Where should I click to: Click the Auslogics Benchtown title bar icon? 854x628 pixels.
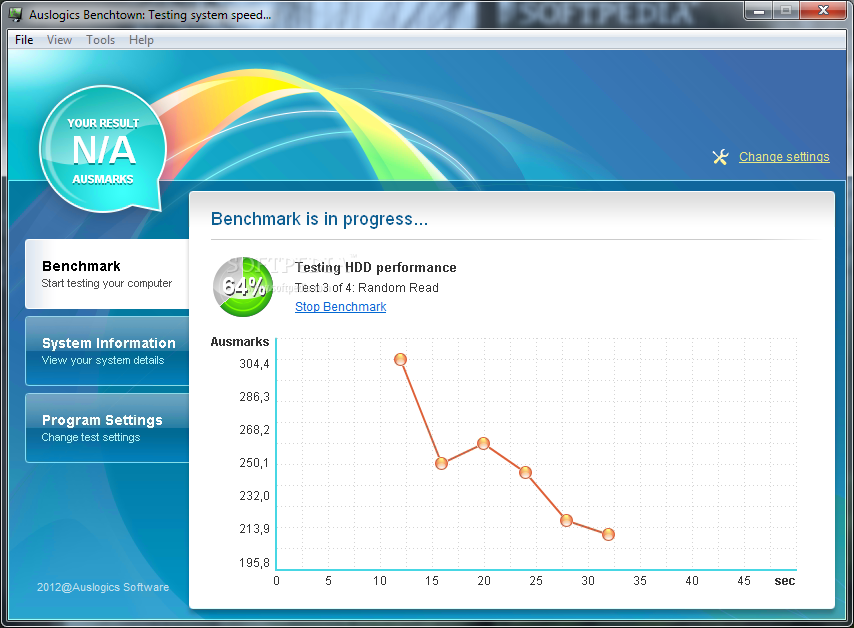(16, 15)
